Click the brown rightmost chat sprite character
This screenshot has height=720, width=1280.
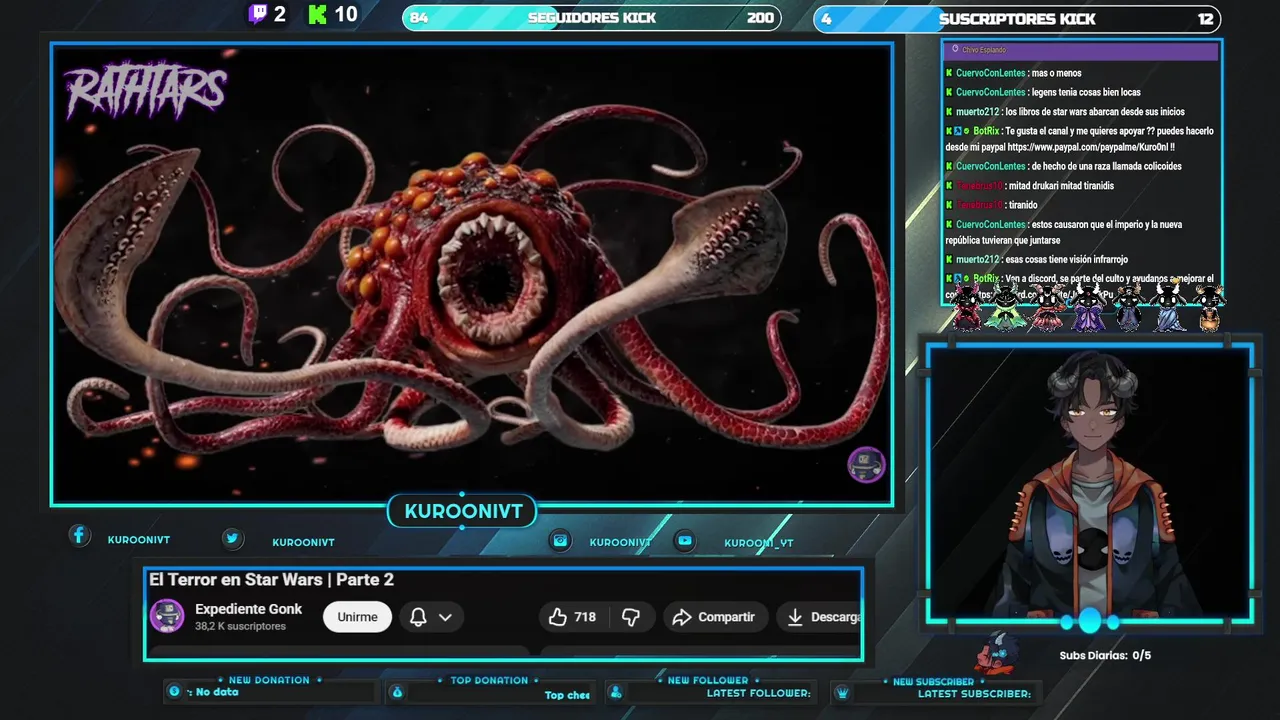(x=1210, y=307)
